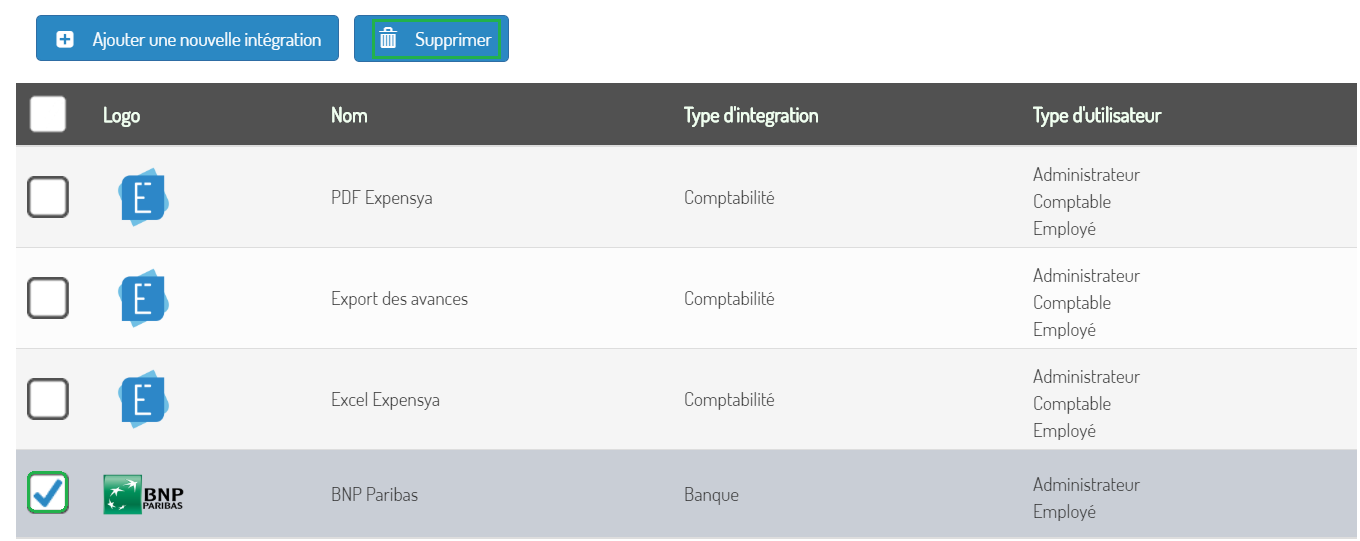Tick the select-all checkbox in the table header
Screen dimensions: 1360x541
pyautogui.click(x=48, y=114)
